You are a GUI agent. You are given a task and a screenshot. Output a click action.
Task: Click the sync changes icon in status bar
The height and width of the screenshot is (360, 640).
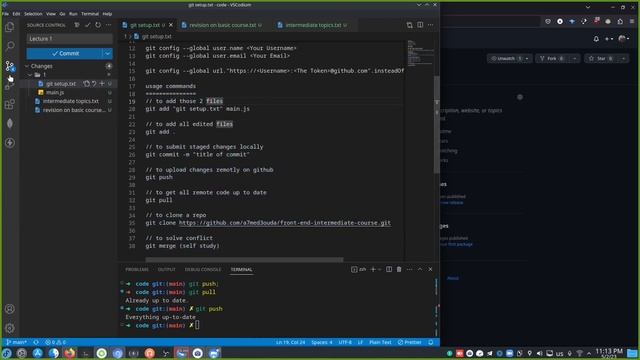pos(36,342)
